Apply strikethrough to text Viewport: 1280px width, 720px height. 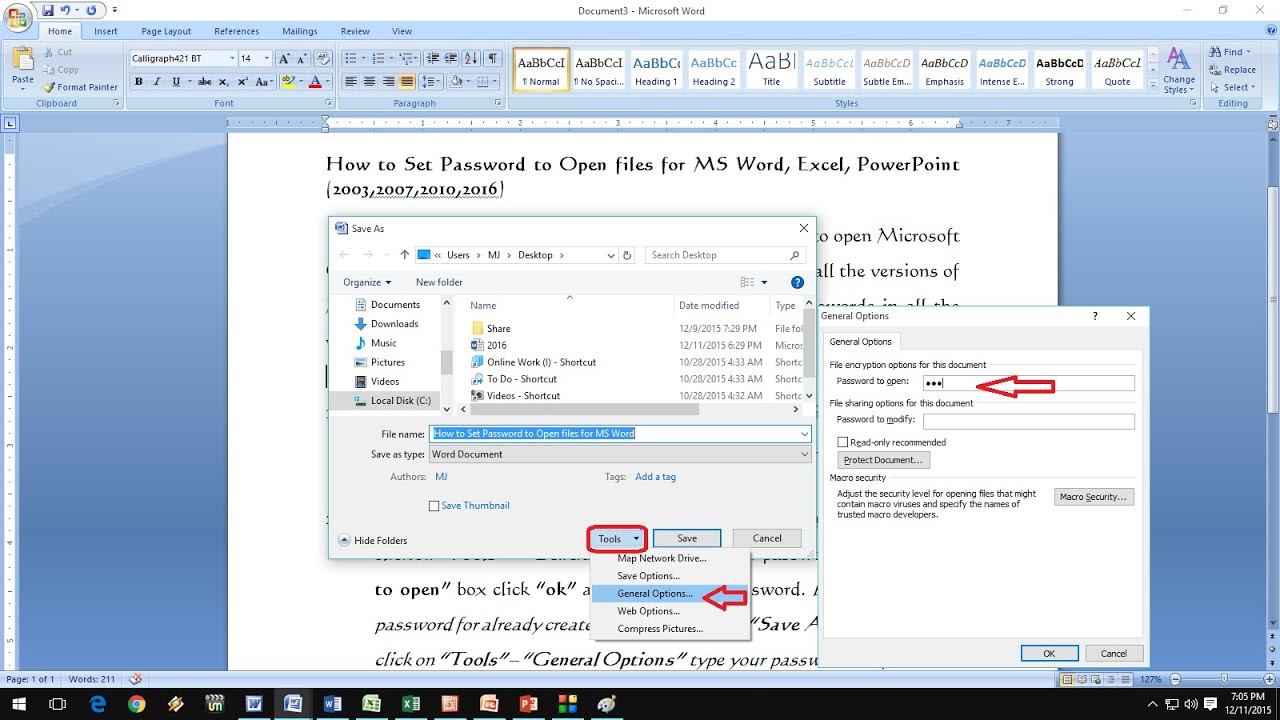tap(205, 82)
